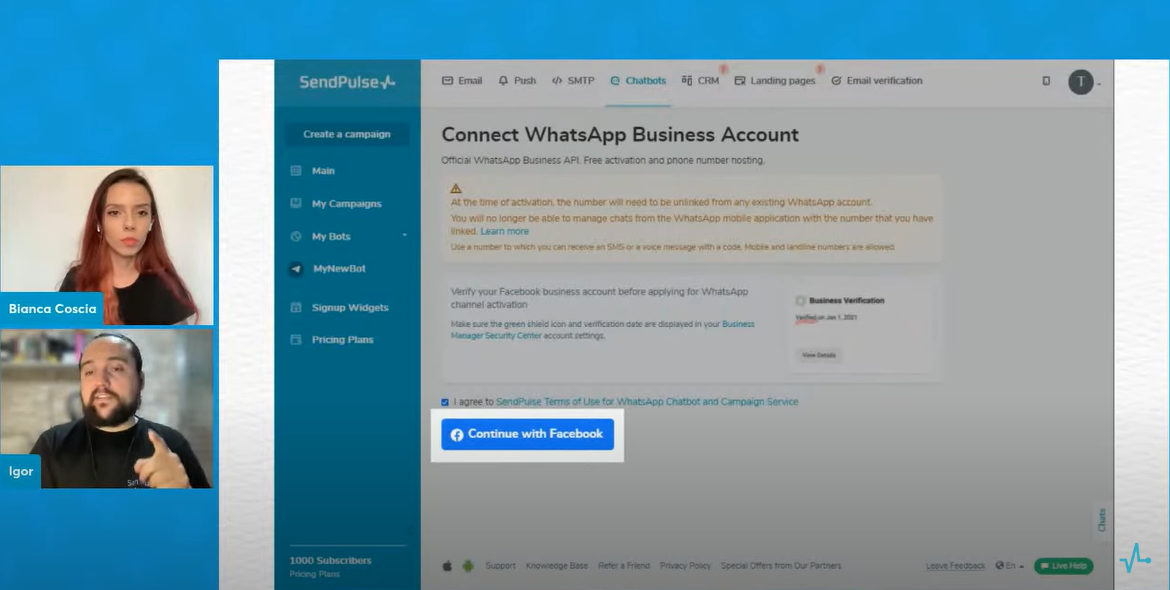Open the Landing pages tab

(x=775, y=81)
